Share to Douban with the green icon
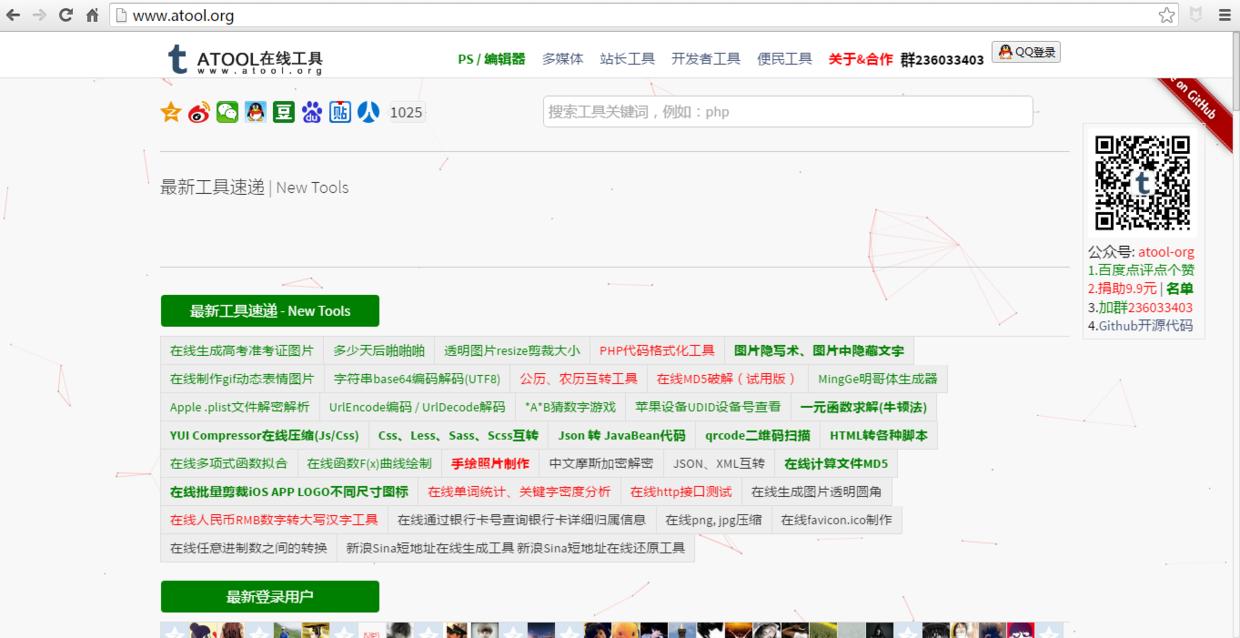 282,112
